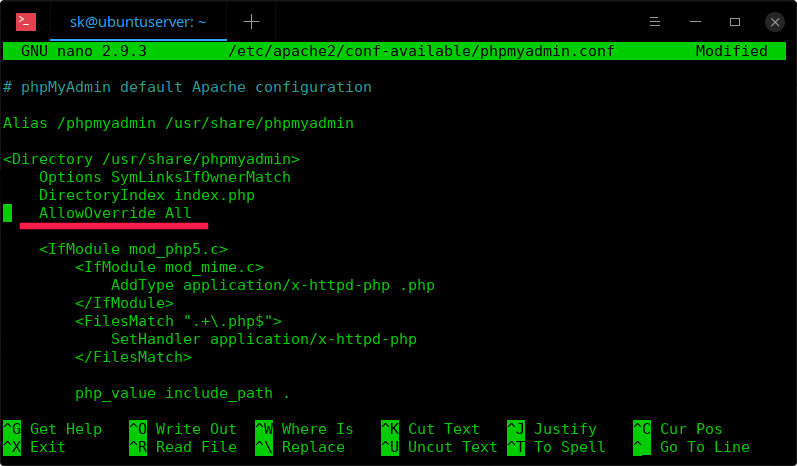The image size is (797, 466).
Task: Maximize the terminal window
Action: [x=736, y=21]
